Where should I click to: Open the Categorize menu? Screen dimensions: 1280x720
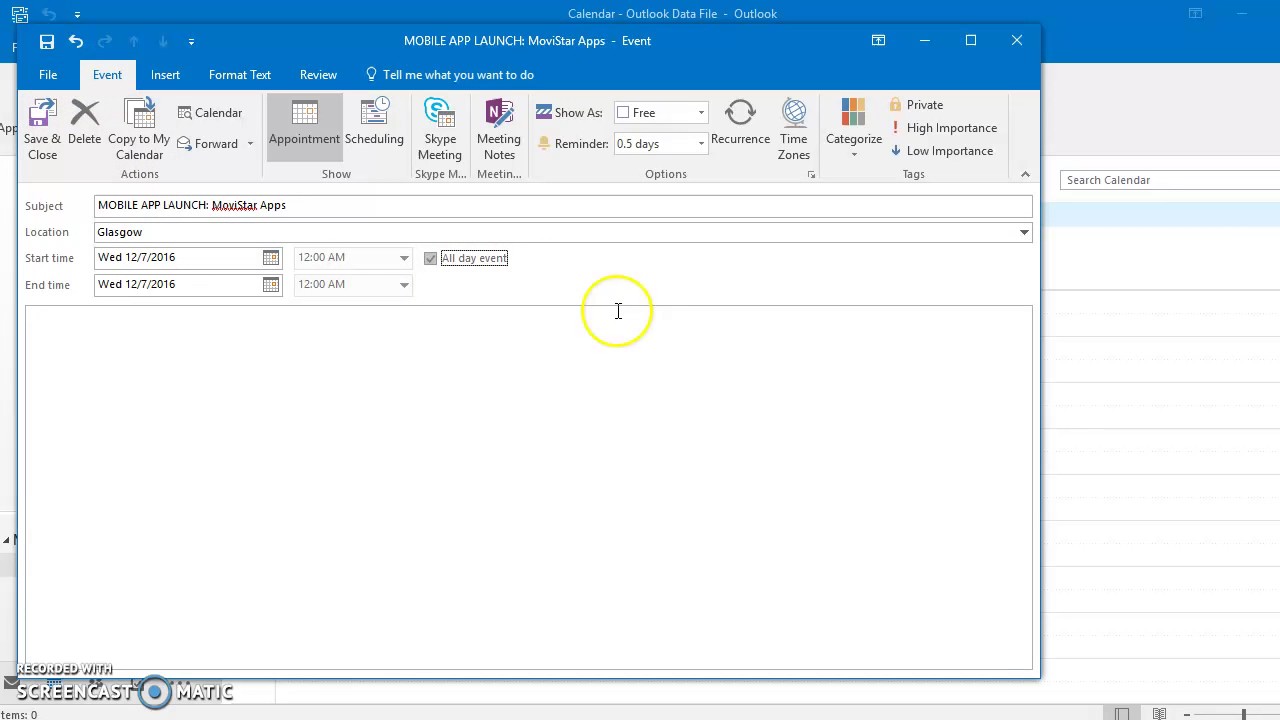(854, 130)
